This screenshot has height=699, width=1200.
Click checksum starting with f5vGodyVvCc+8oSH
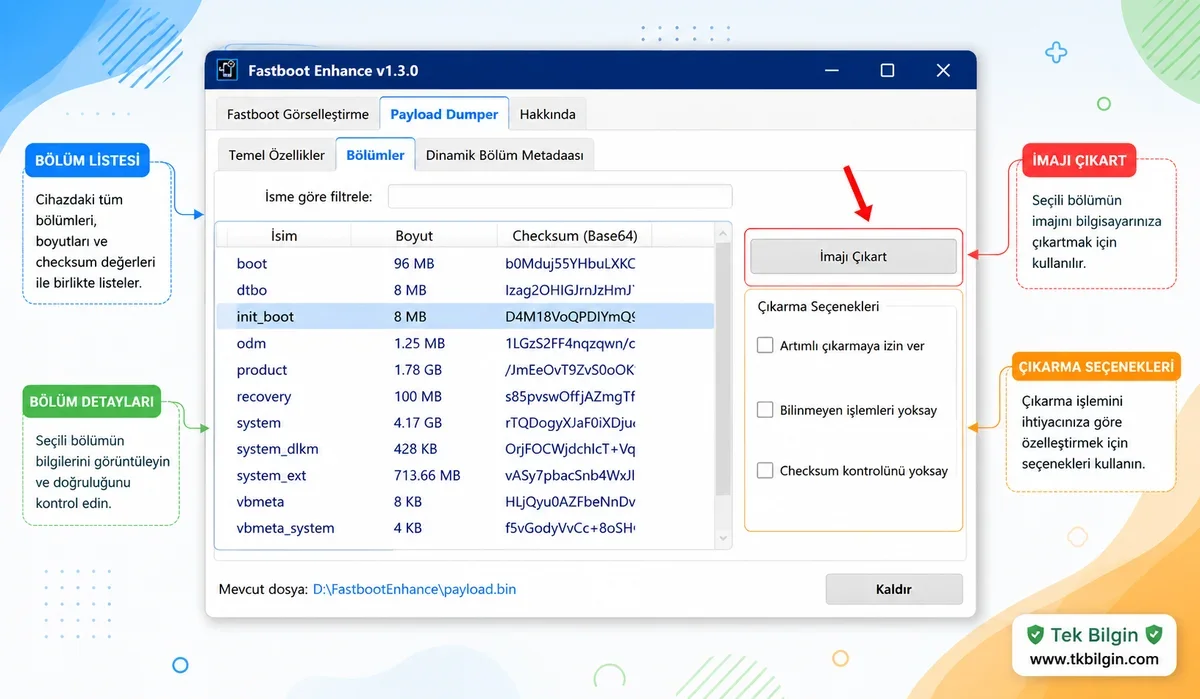coord(570,528)
